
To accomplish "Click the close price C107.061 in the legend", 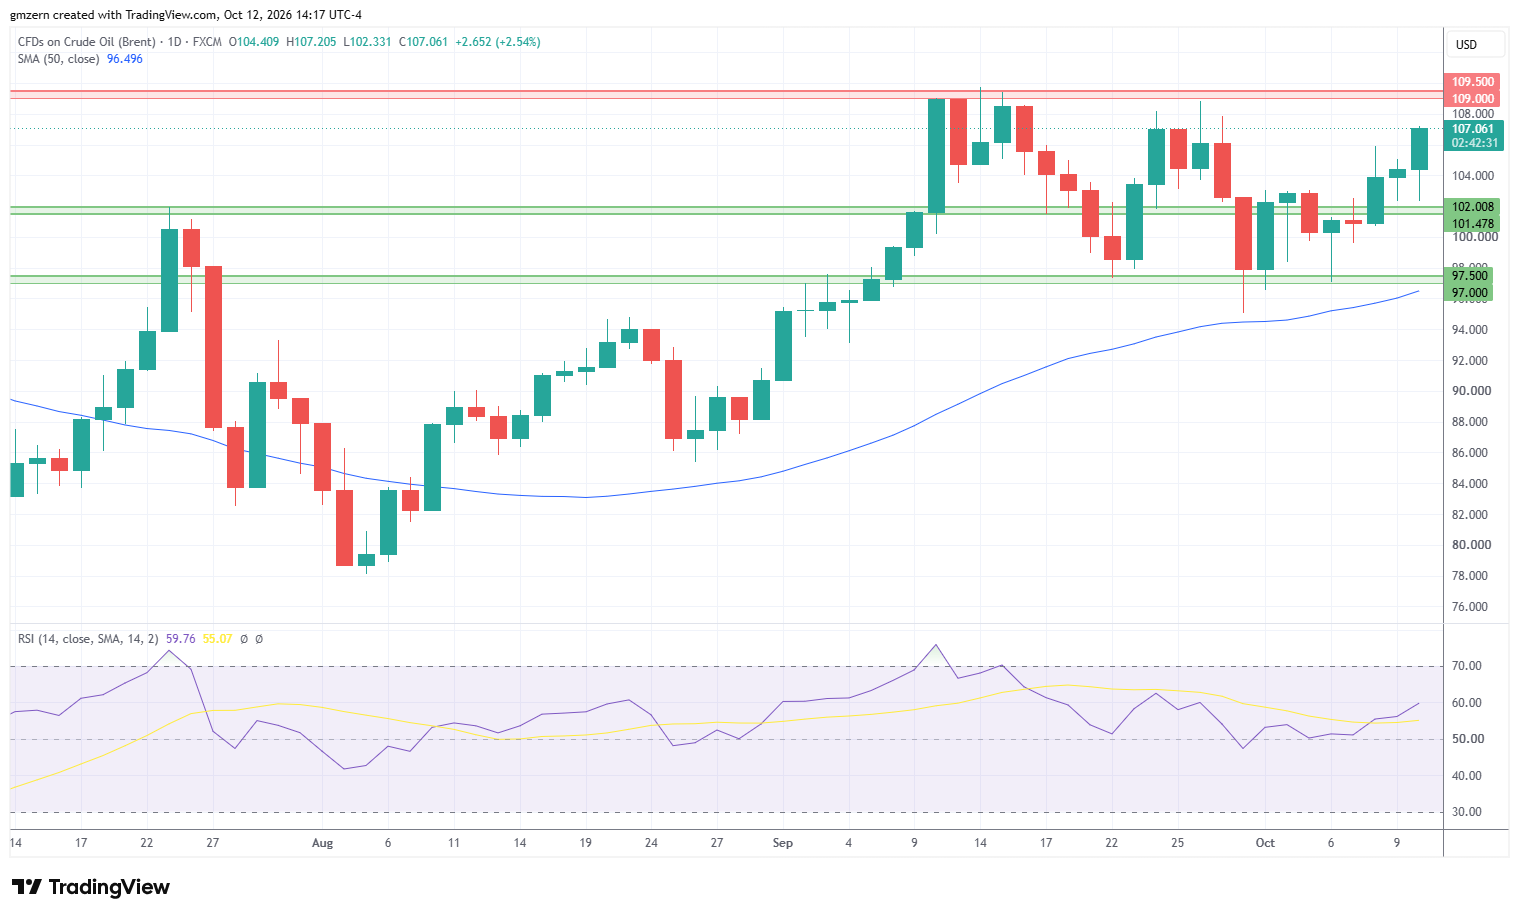I will click(423, 42).
